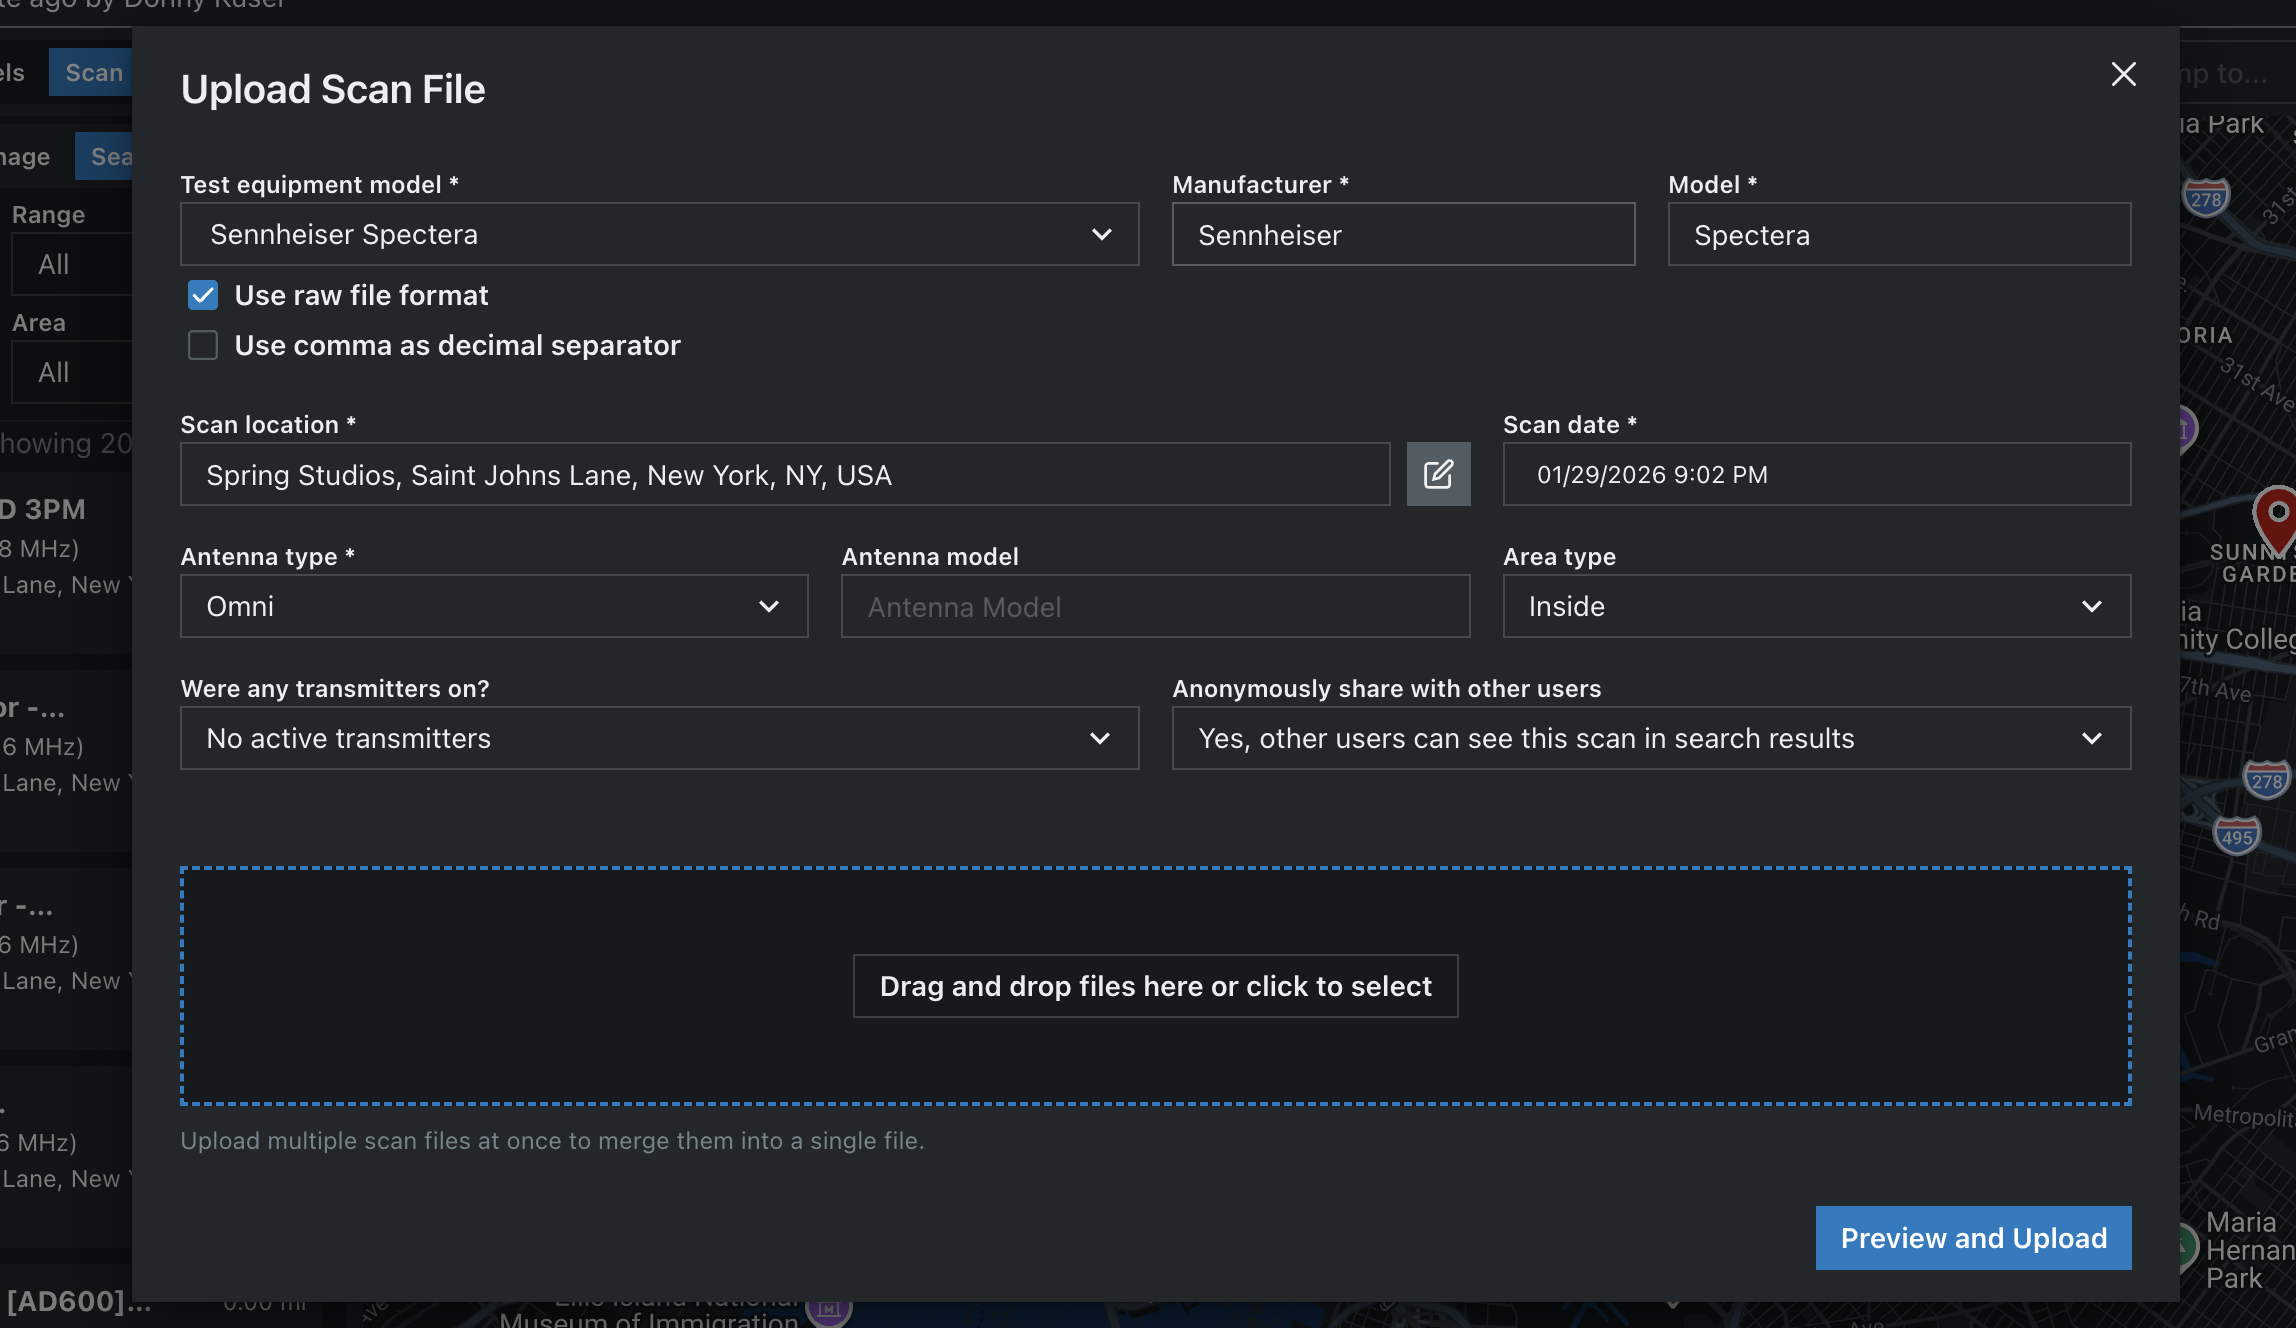Focus the Antenna Model text field

tap(1155, 606)
